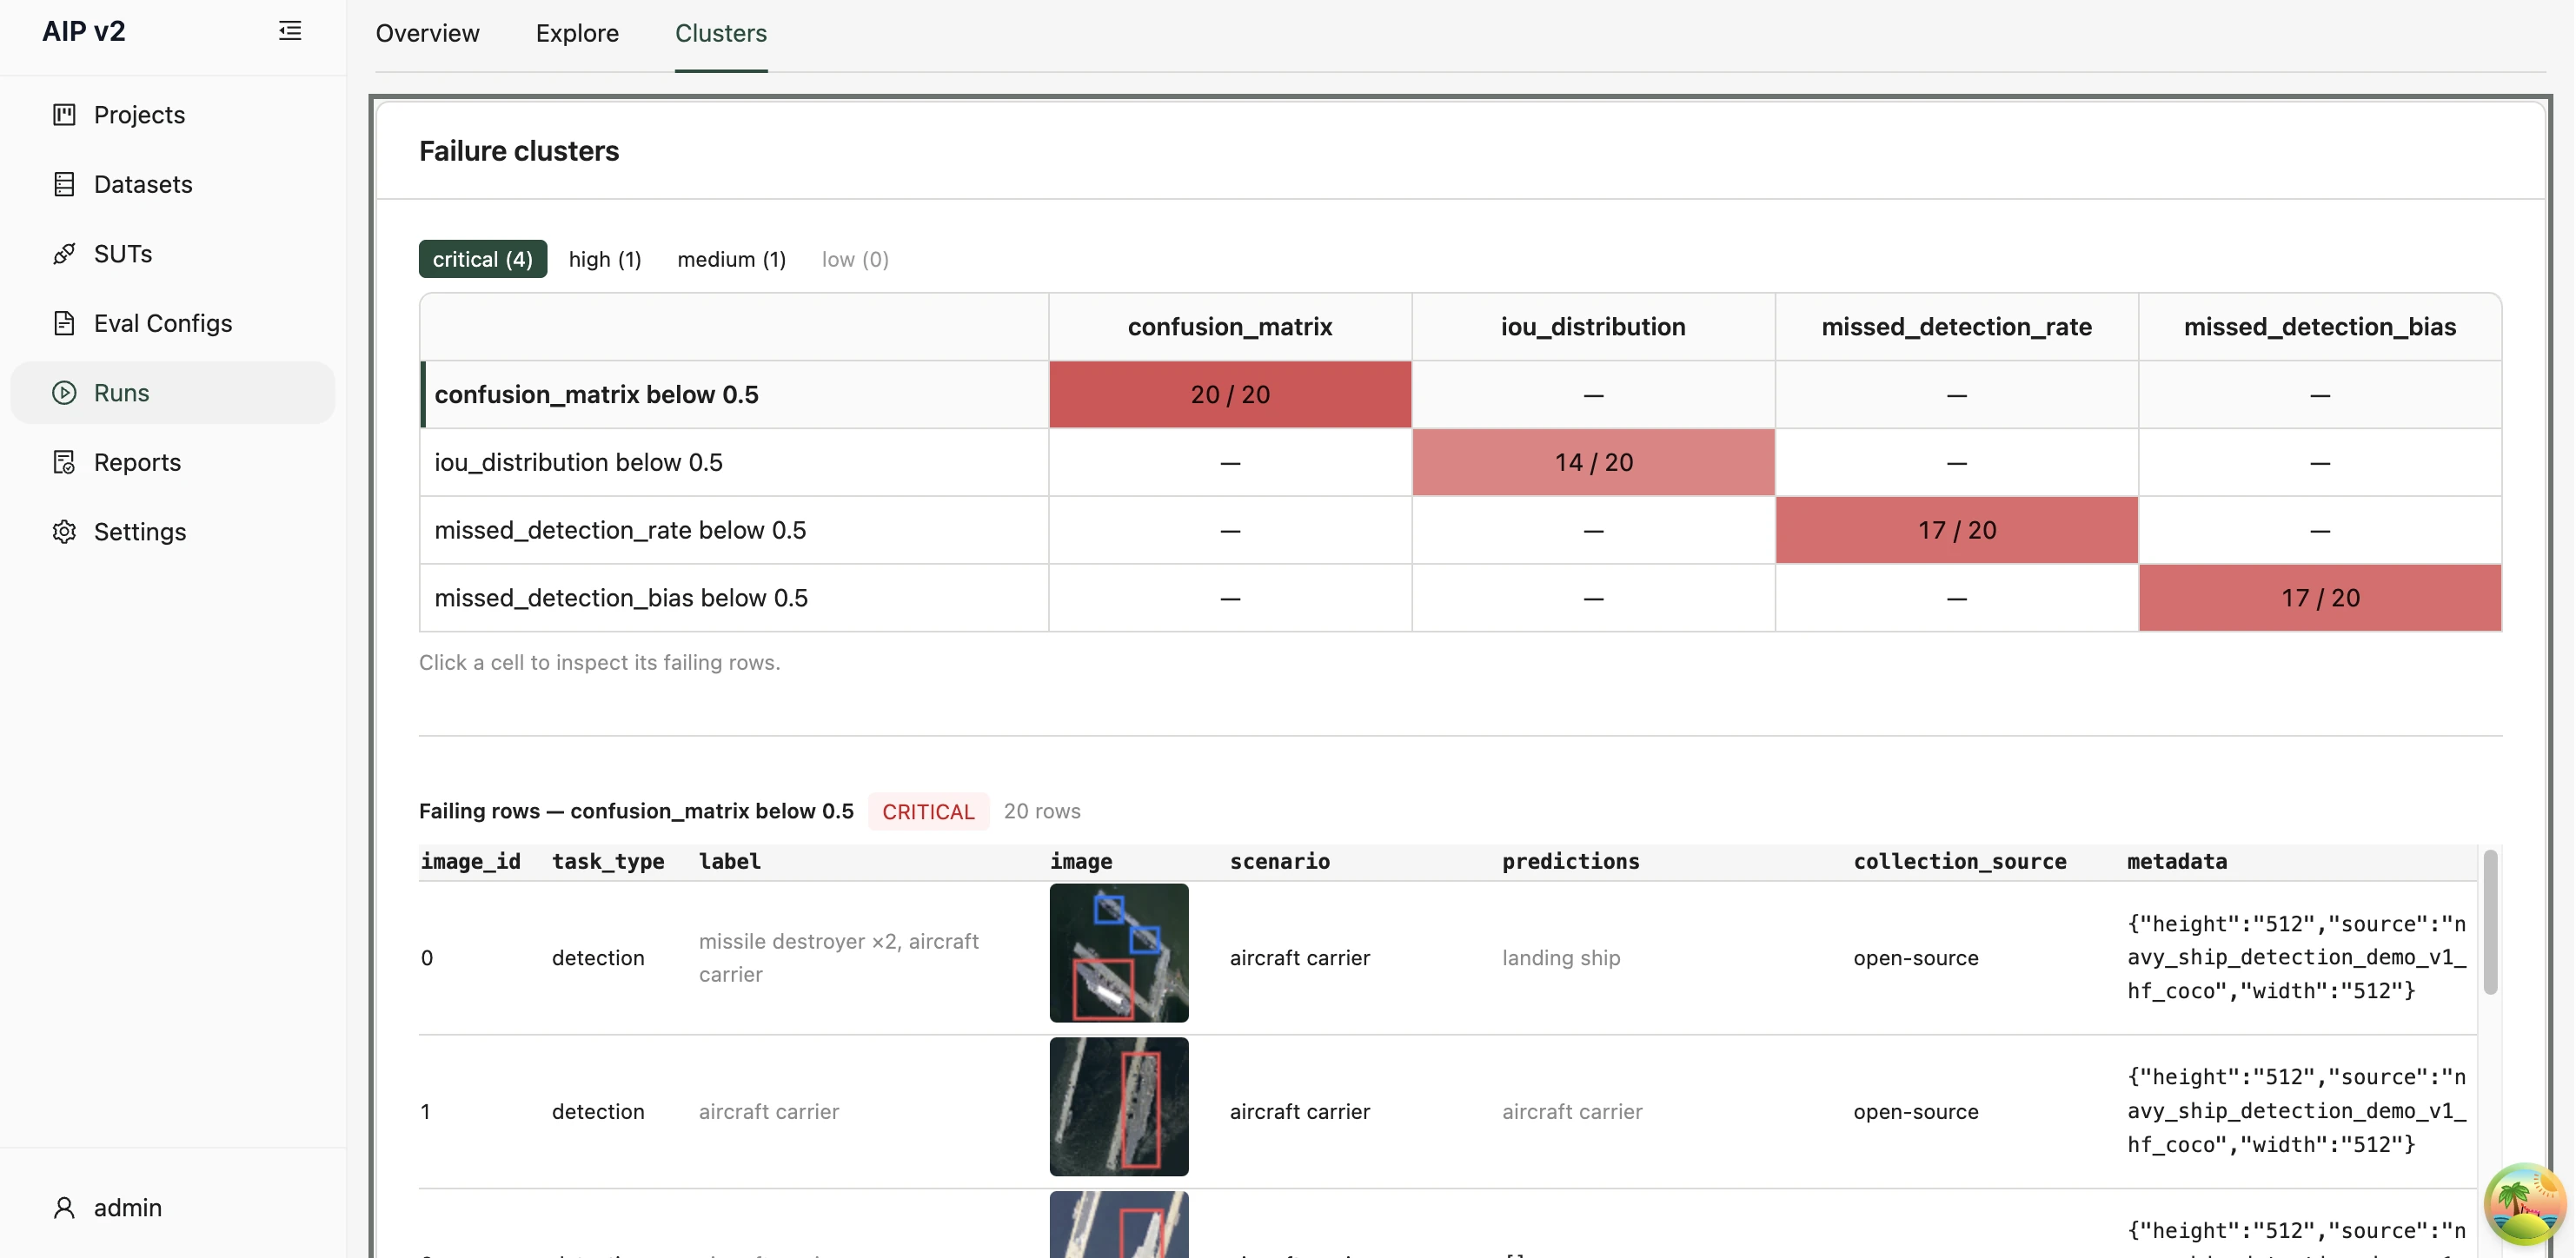Screen dimensions: 2576x1258
Task: Click the '20 rows' count text
Action: [1042, 811]
